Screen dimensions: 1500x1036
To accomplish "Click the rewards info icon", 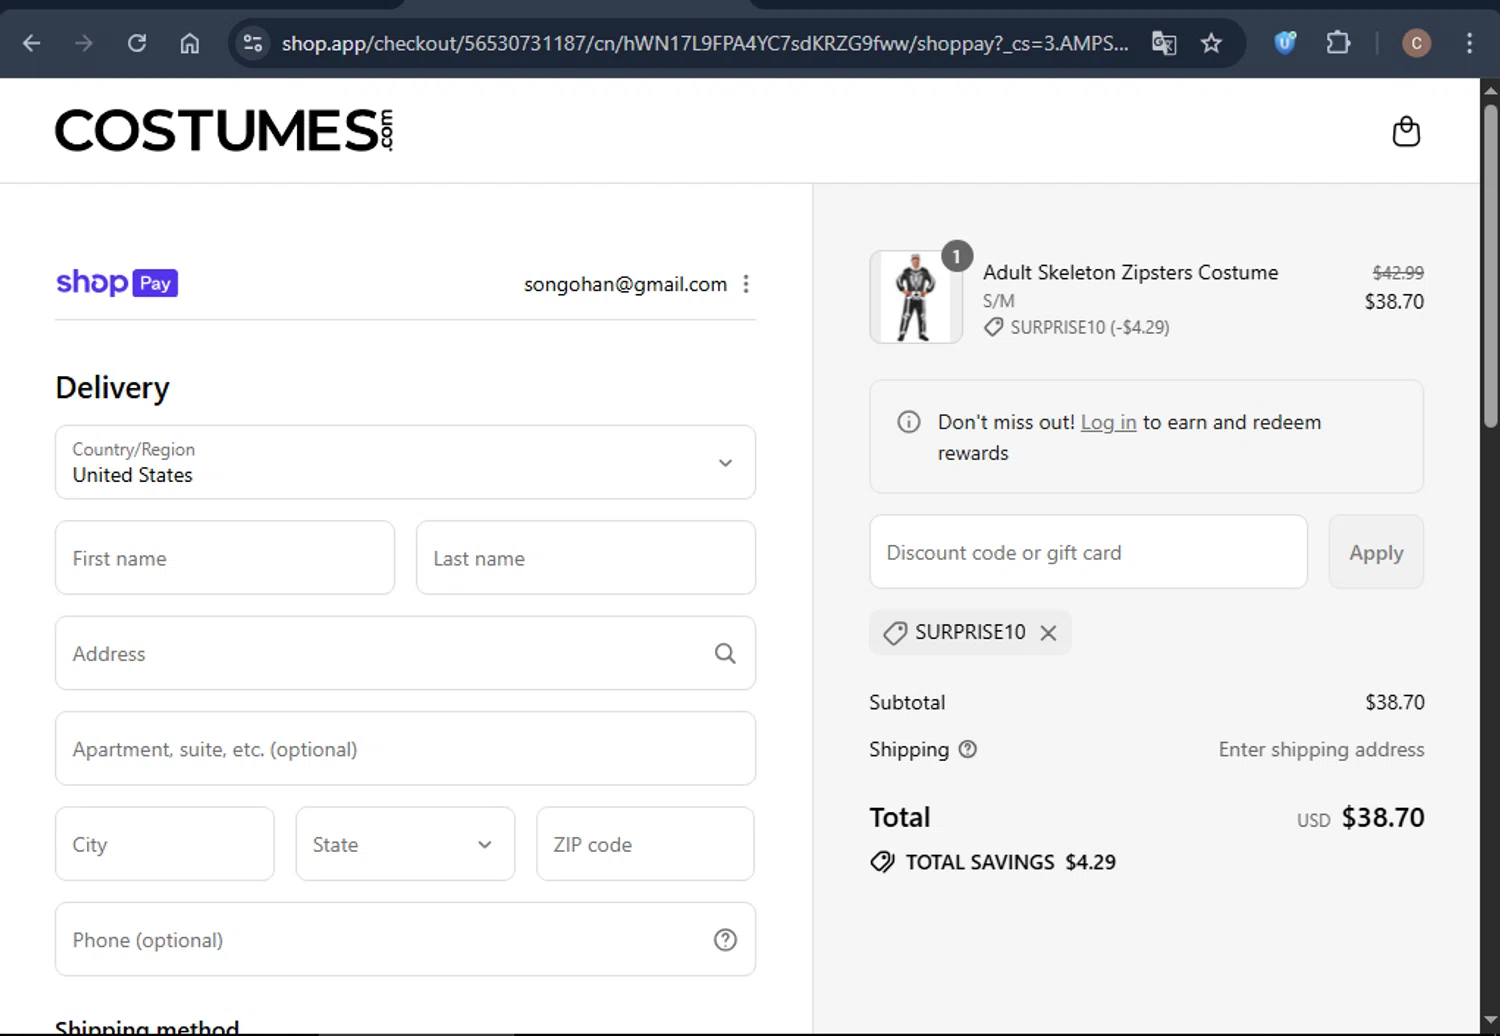I will 909,422.
